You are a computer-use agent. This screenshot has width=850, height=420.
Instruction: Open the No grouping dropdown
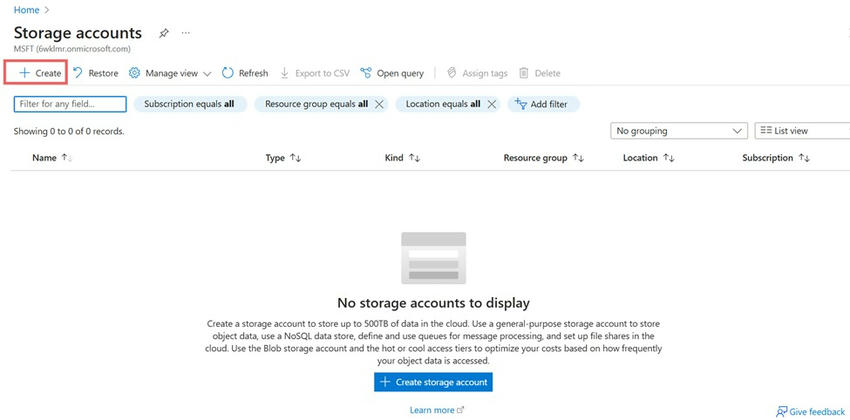click(x=679, y=131)
